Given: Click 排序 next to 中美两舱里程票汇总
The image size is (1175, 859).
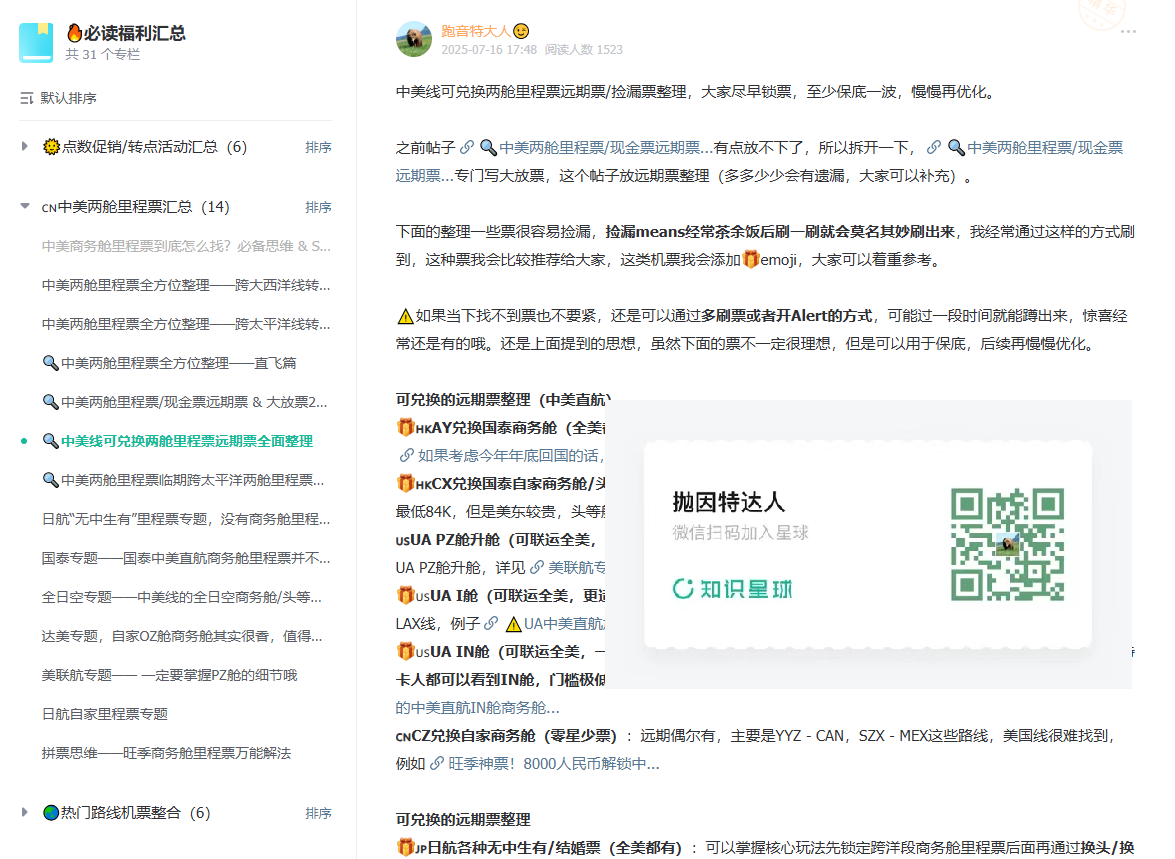Looking at the screenshot, I should (318, 207).
